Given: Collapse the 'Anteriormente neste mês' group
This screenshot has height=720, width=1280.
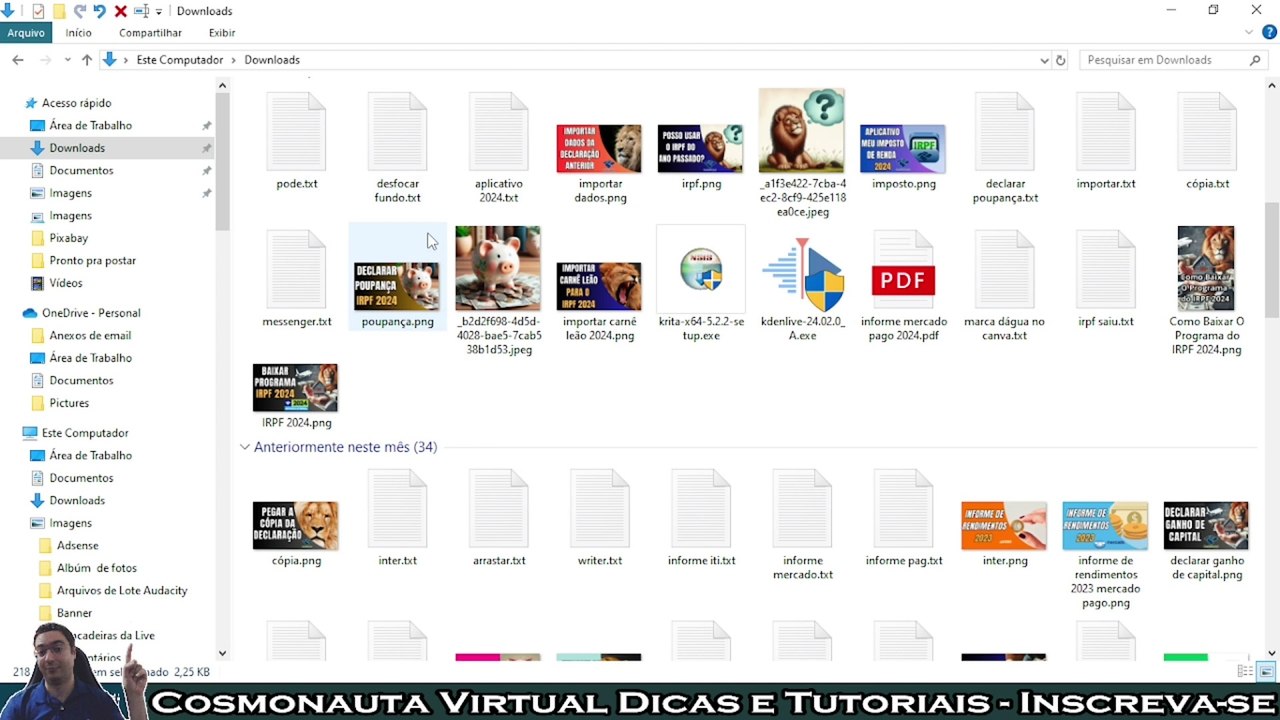Looking at the screenshot, I should click(245, 447).
